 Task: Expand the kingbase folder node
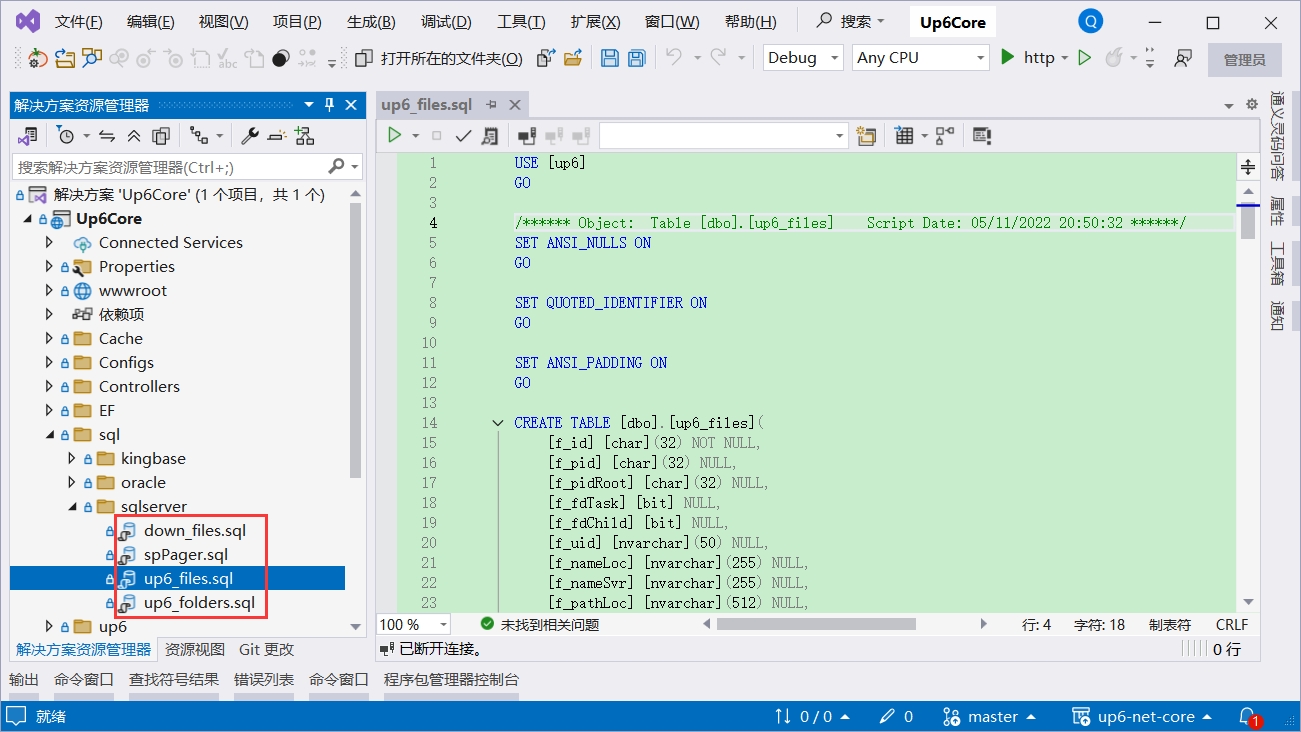click(x=71, y=459)
